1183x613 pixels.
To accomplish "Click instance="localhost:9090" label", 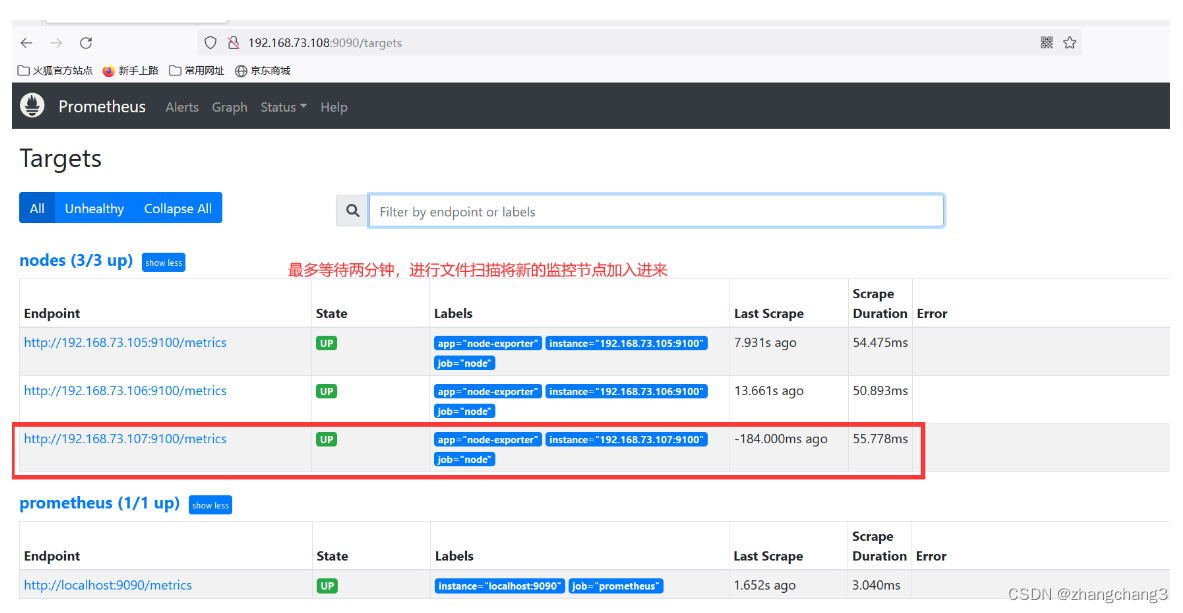I will [500, 587].
